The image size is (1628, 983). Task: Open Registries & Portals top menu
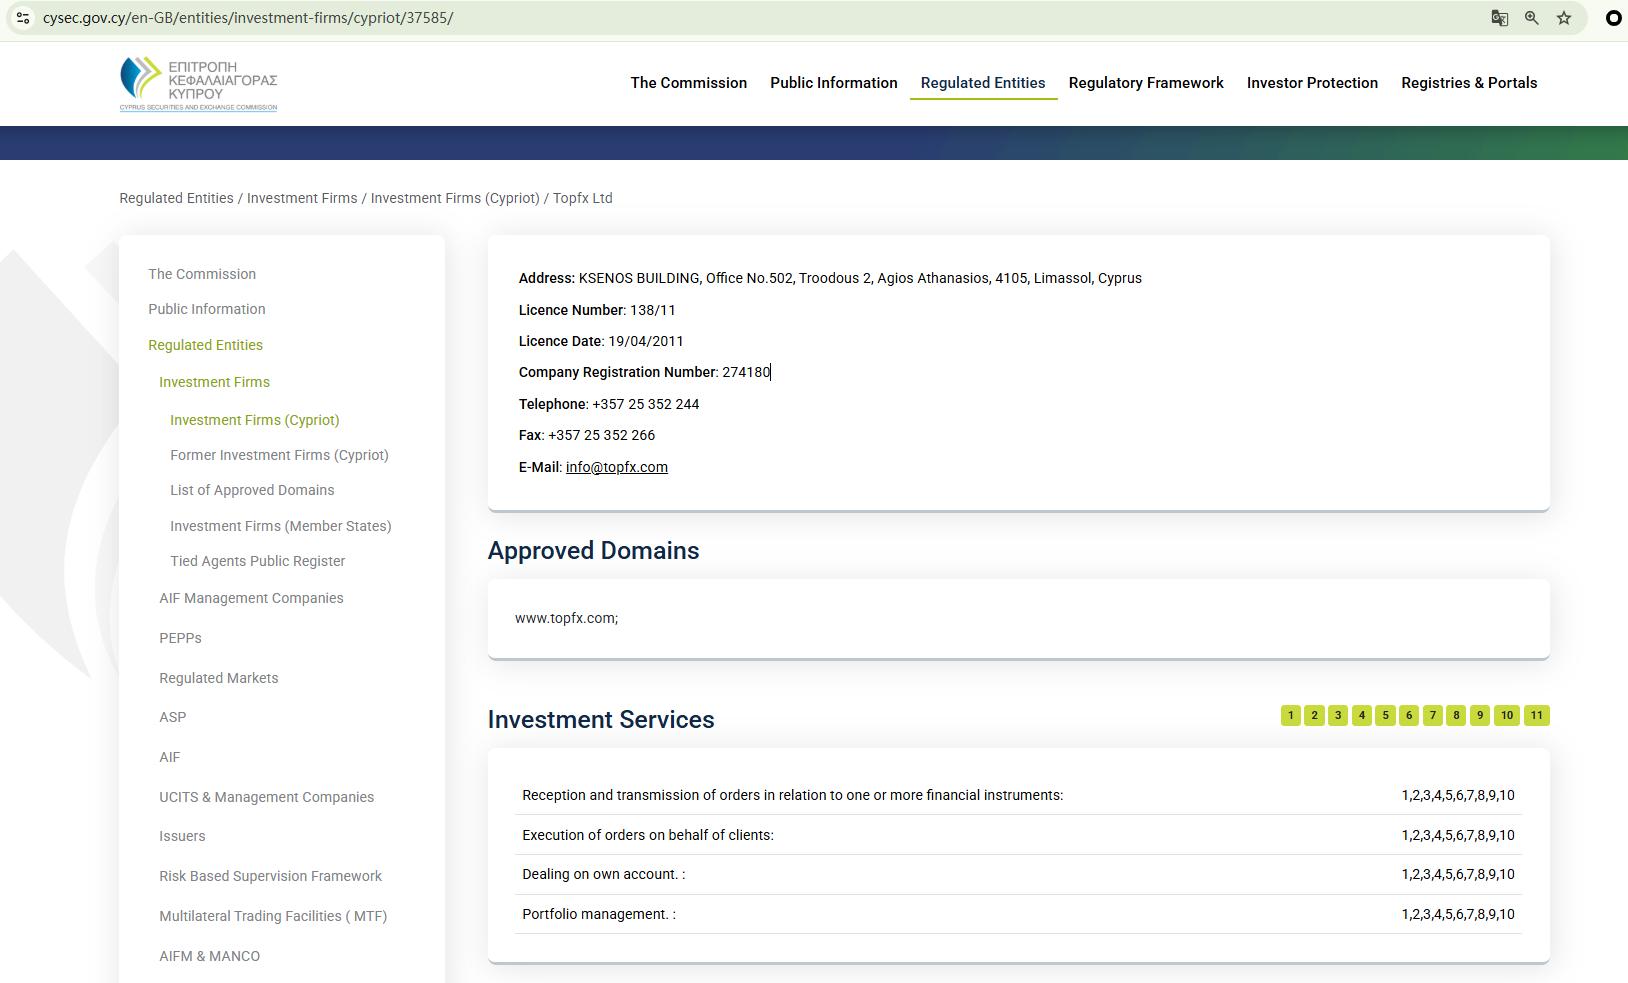coord(1468,83)
